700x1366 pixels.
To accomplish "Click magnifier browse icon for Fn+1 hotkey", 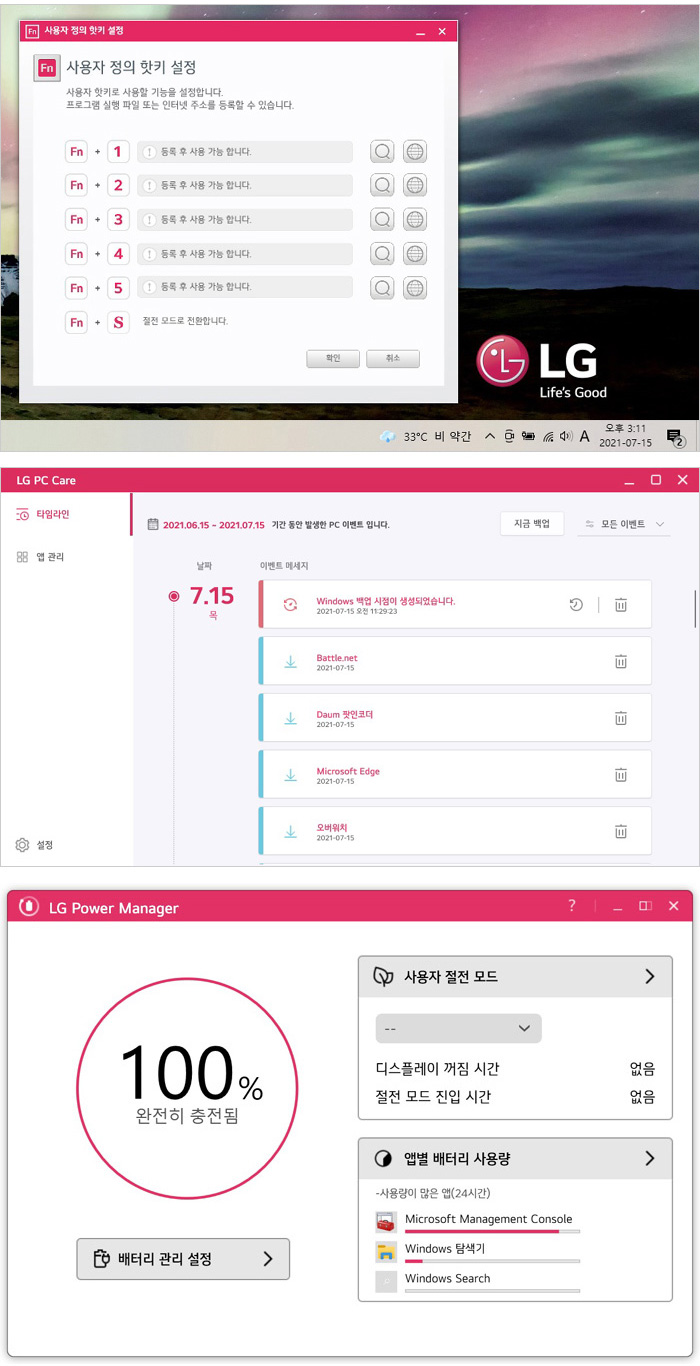I will (382, 152).
